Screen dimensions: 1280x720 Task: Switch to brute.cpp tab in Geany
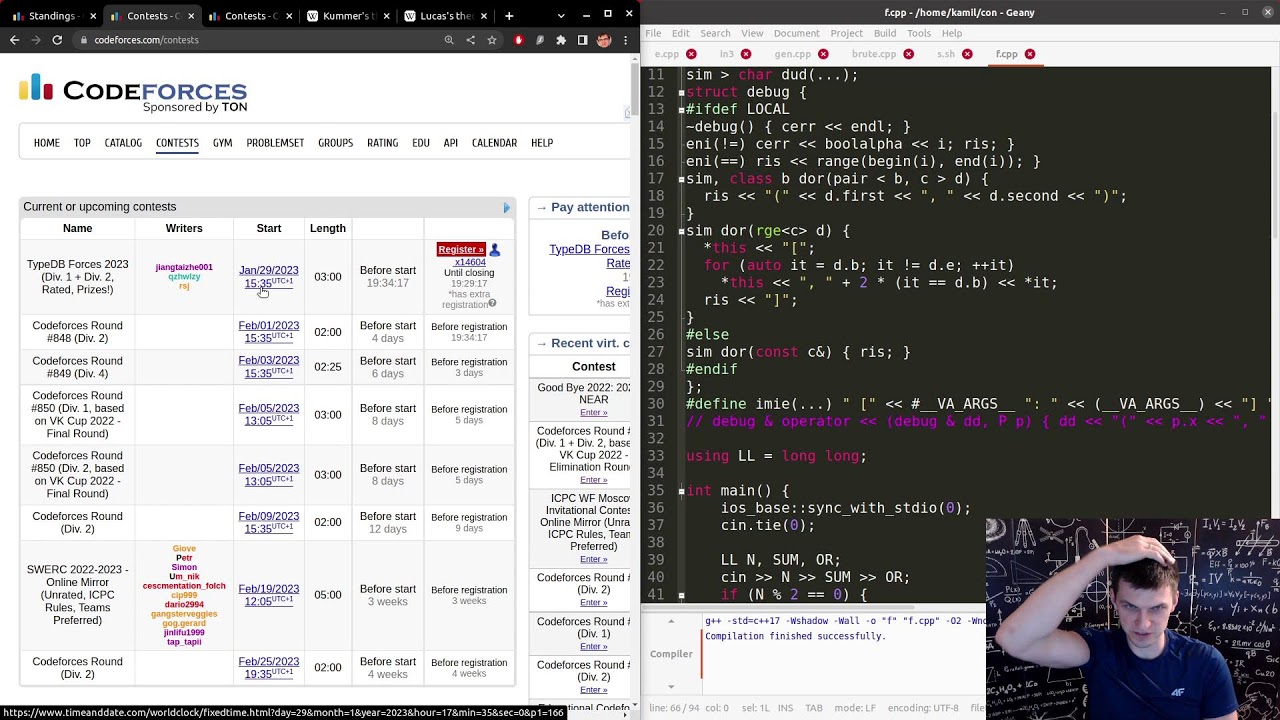pos(874,54)
